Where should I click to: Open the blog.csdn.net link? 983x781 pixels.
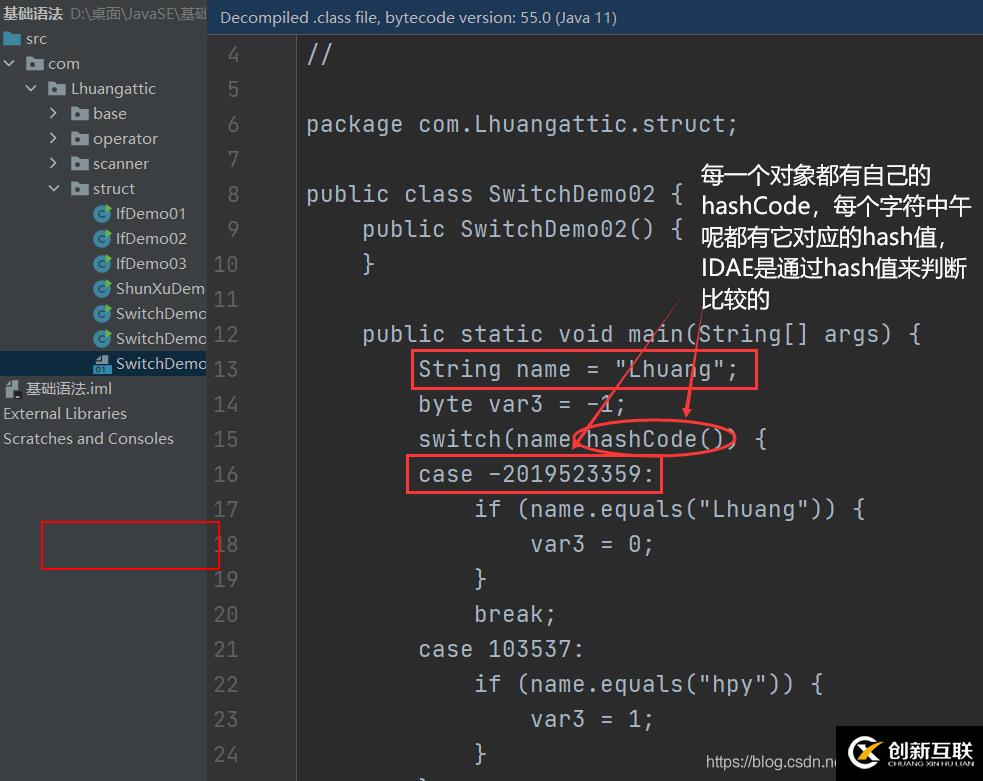[x=770, y=761]
